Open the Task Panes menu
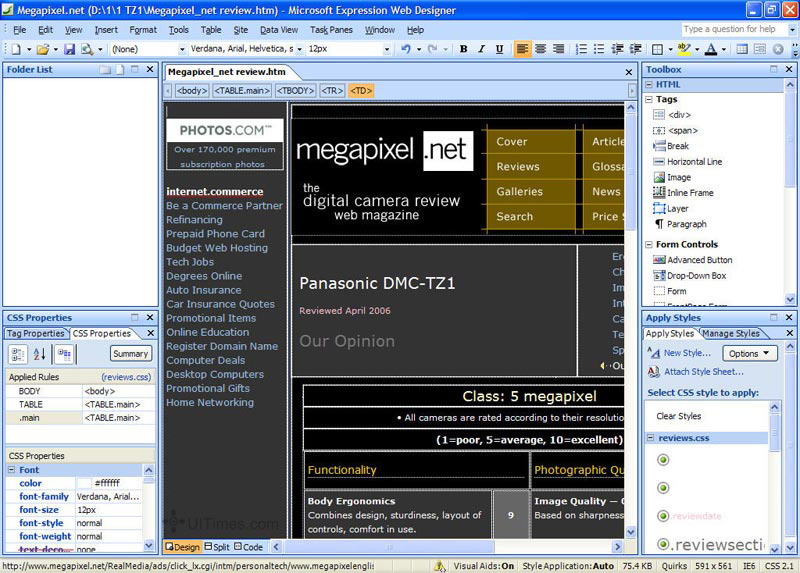Image resolution: width=800 pixels, height=573 pixels. pos(331,30)
